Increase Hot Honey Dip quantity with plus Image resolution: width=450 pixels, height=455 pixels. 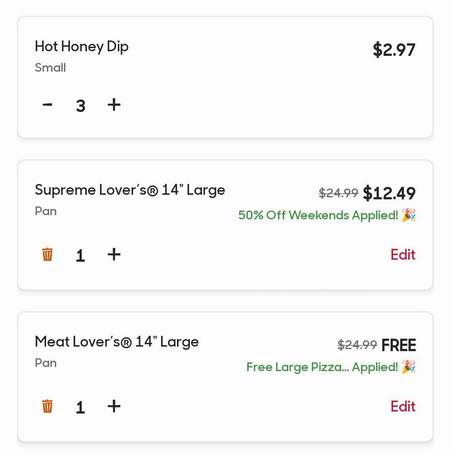tap(114, 105)
